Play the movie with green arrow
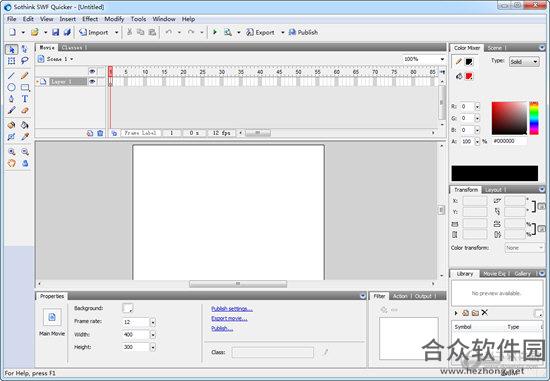Viewport: 550px width, 381px height. click(215, 32)
